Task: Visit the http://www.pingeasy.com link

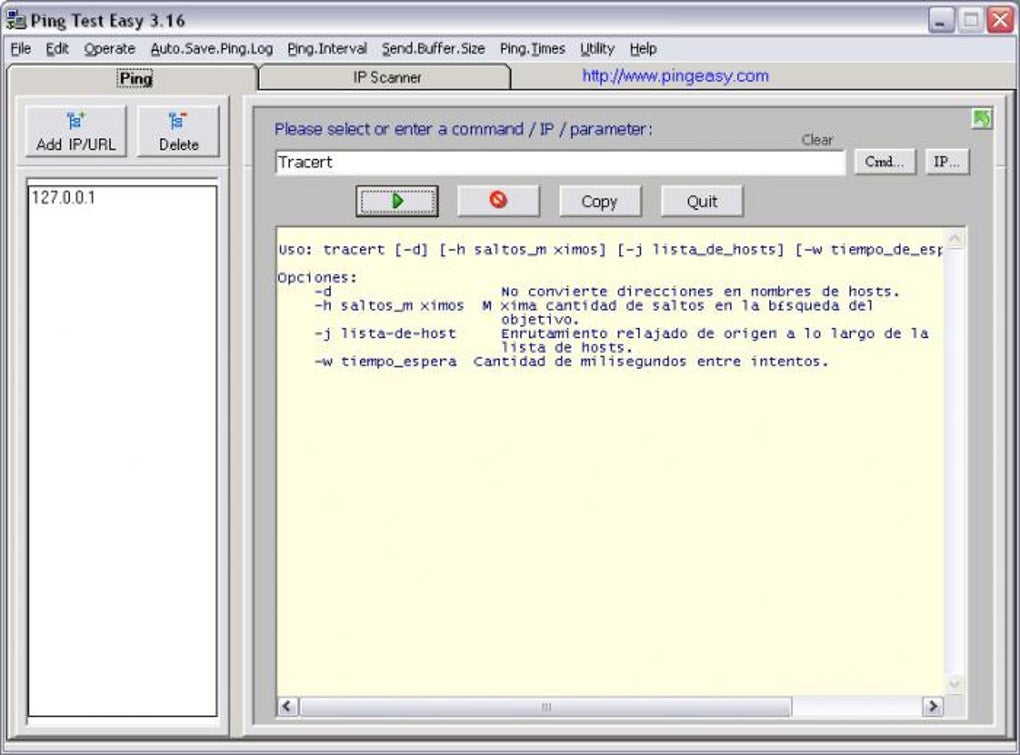Action: (x=675, y=76)
